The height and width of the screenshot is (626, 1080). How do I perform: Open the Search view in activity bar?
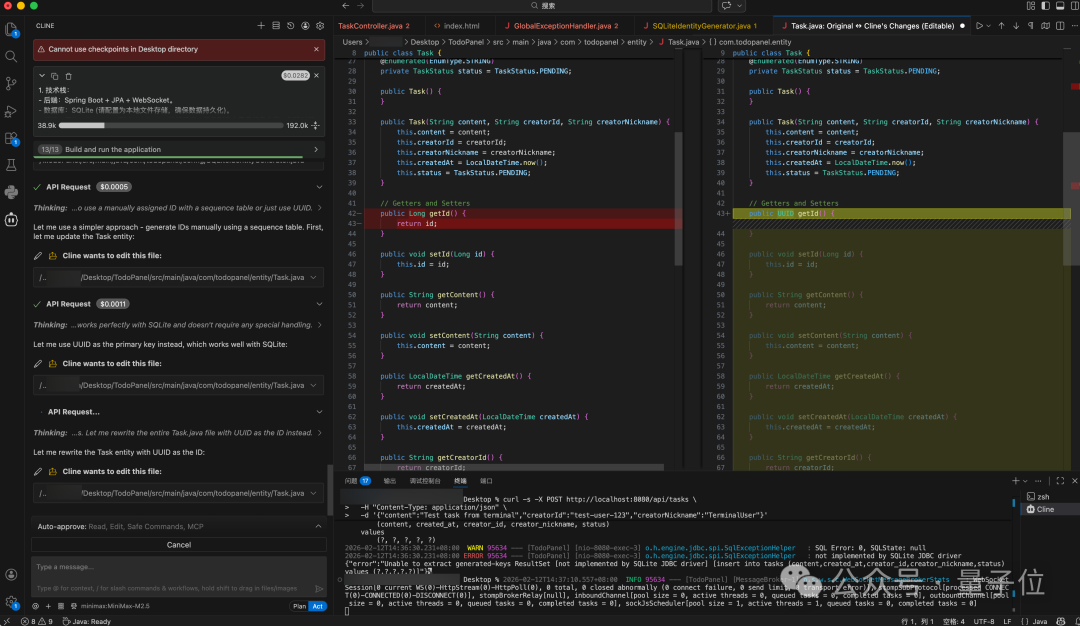[11, 56]
